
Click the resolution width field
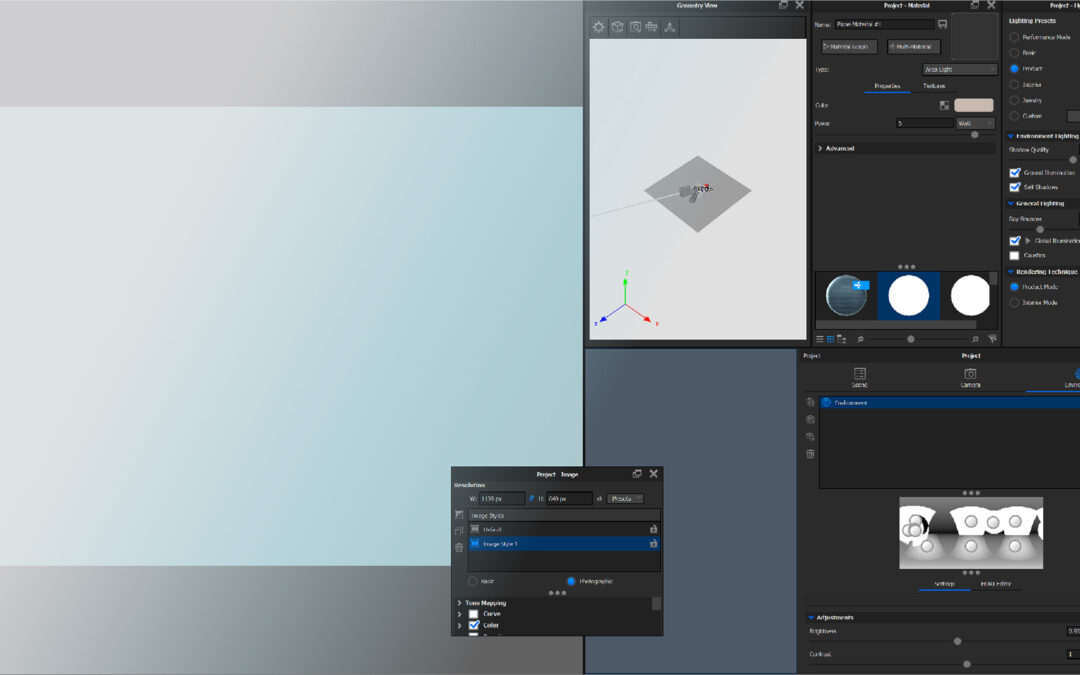tap(502, 499)
